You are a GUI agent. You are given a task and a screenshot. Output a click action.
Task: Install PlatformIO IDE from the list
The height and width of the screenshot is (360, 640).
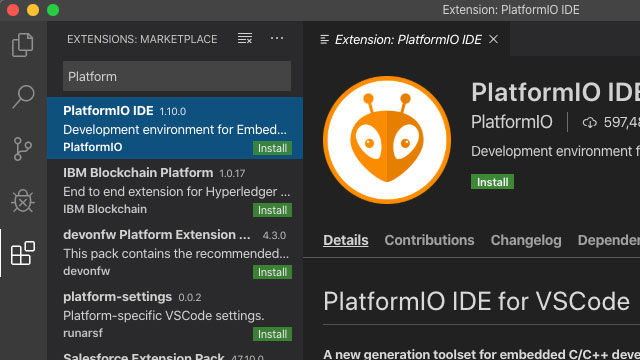click(272, 148)
